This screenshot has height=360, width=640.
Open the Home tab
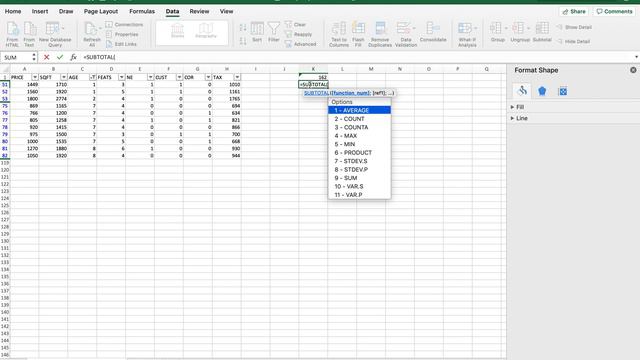(x=13, y=11)
